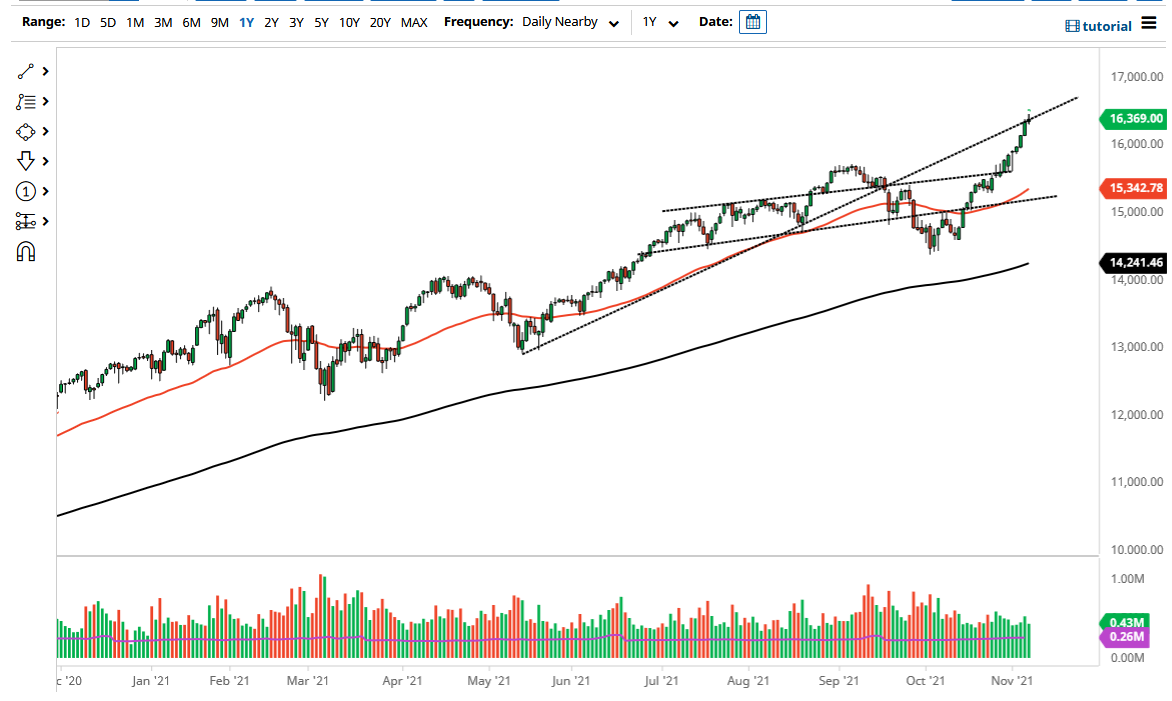This screenshot has height=701, width=1172.
Task: Select the measurement tool
Action: [25, 221]
